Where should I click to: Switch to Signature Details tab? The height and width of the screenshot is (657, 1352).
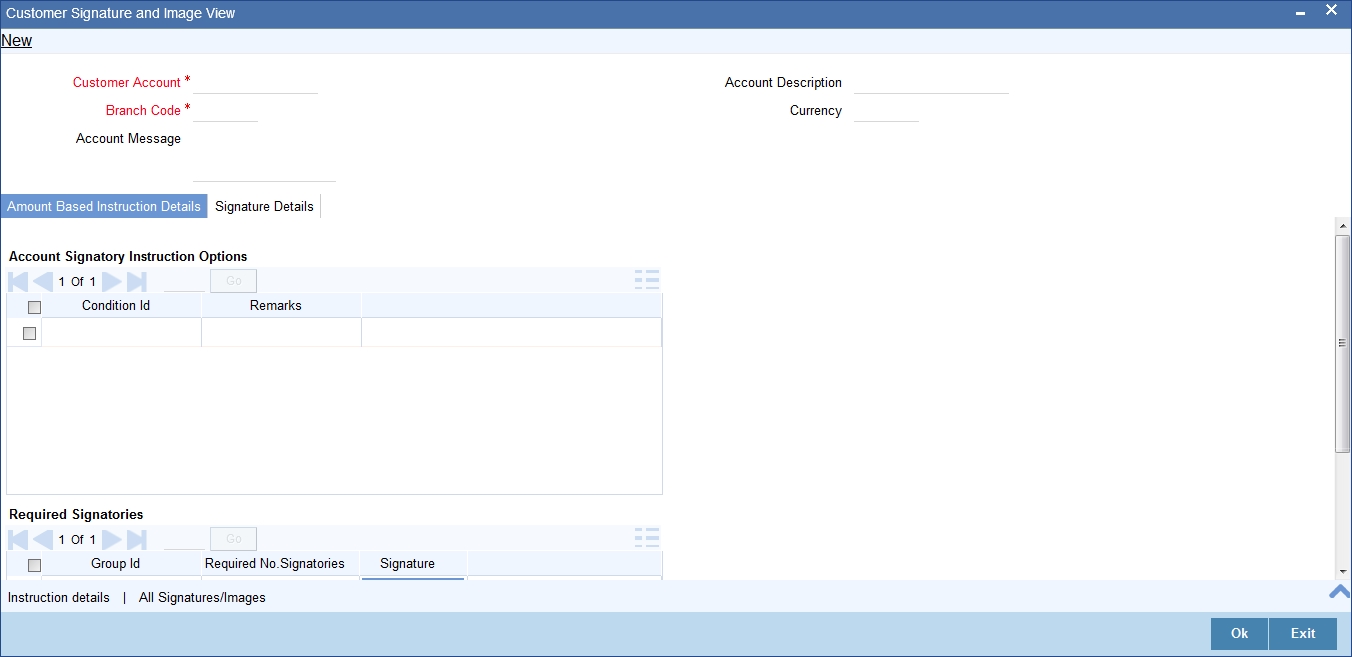coord(264,206)
